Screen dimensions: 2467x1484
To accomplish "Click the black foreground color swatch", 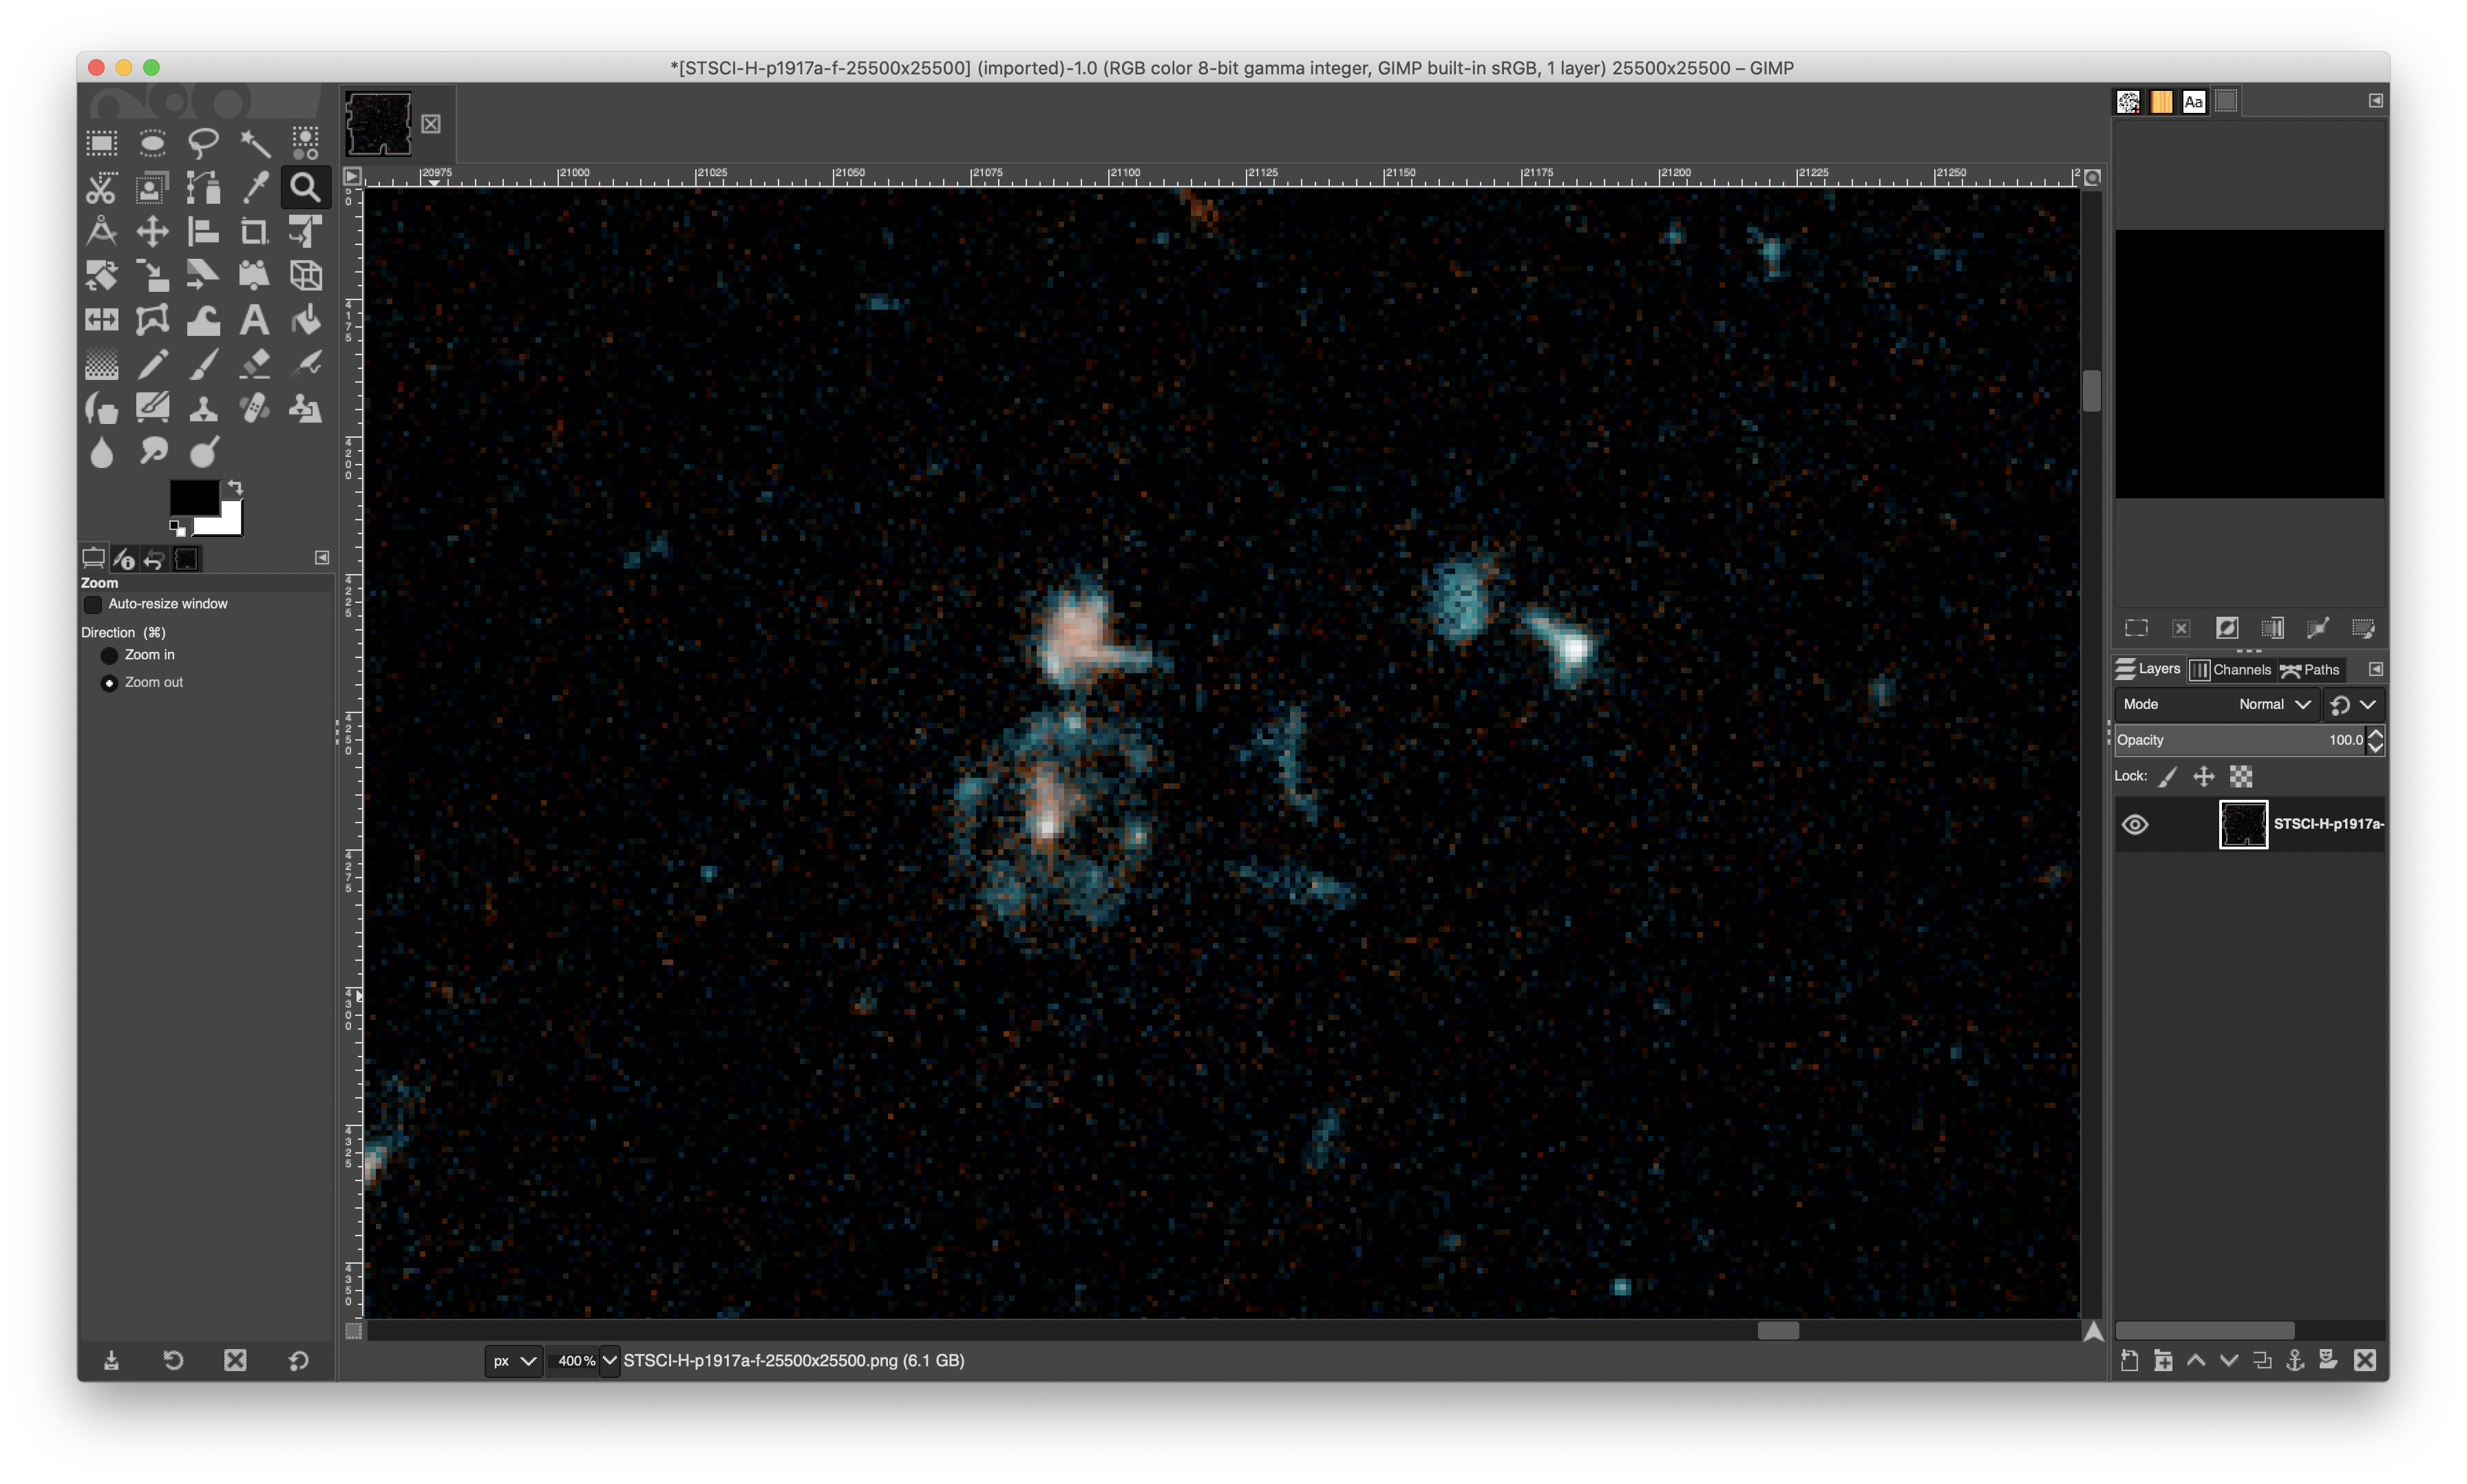I will (192, 496).
